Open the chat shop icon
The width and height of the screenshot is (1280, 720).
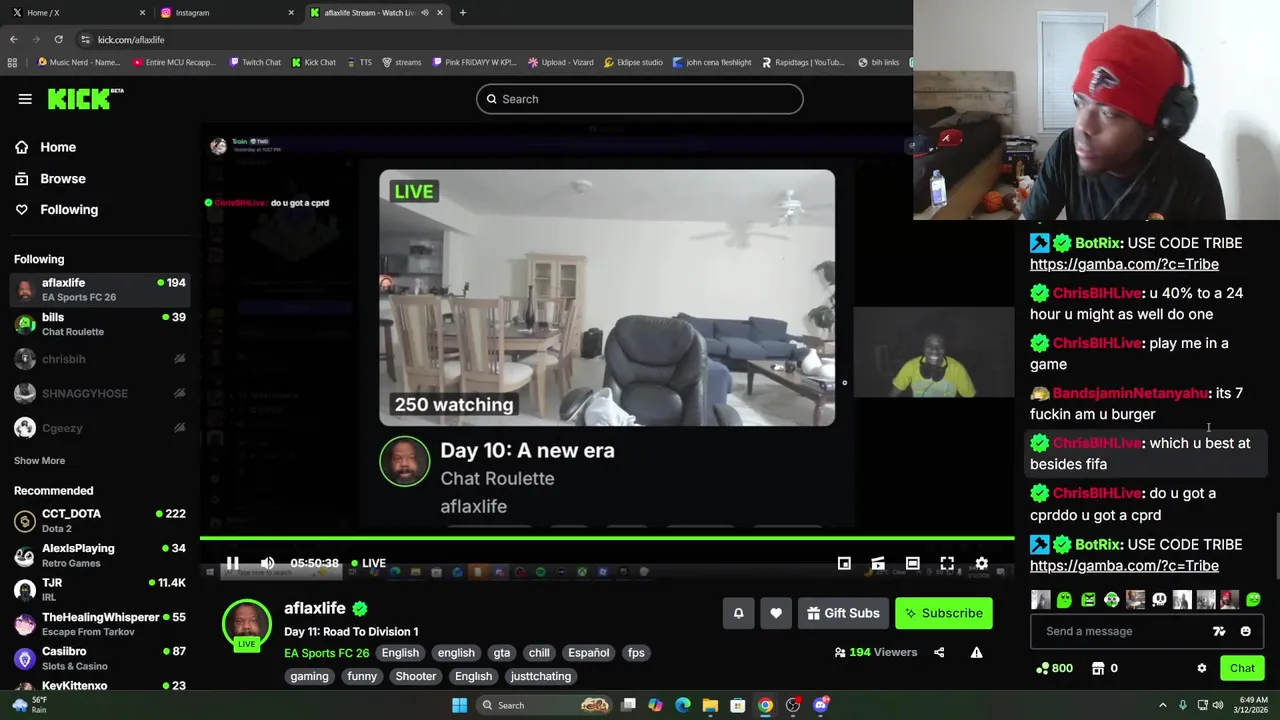(1098, 668)
